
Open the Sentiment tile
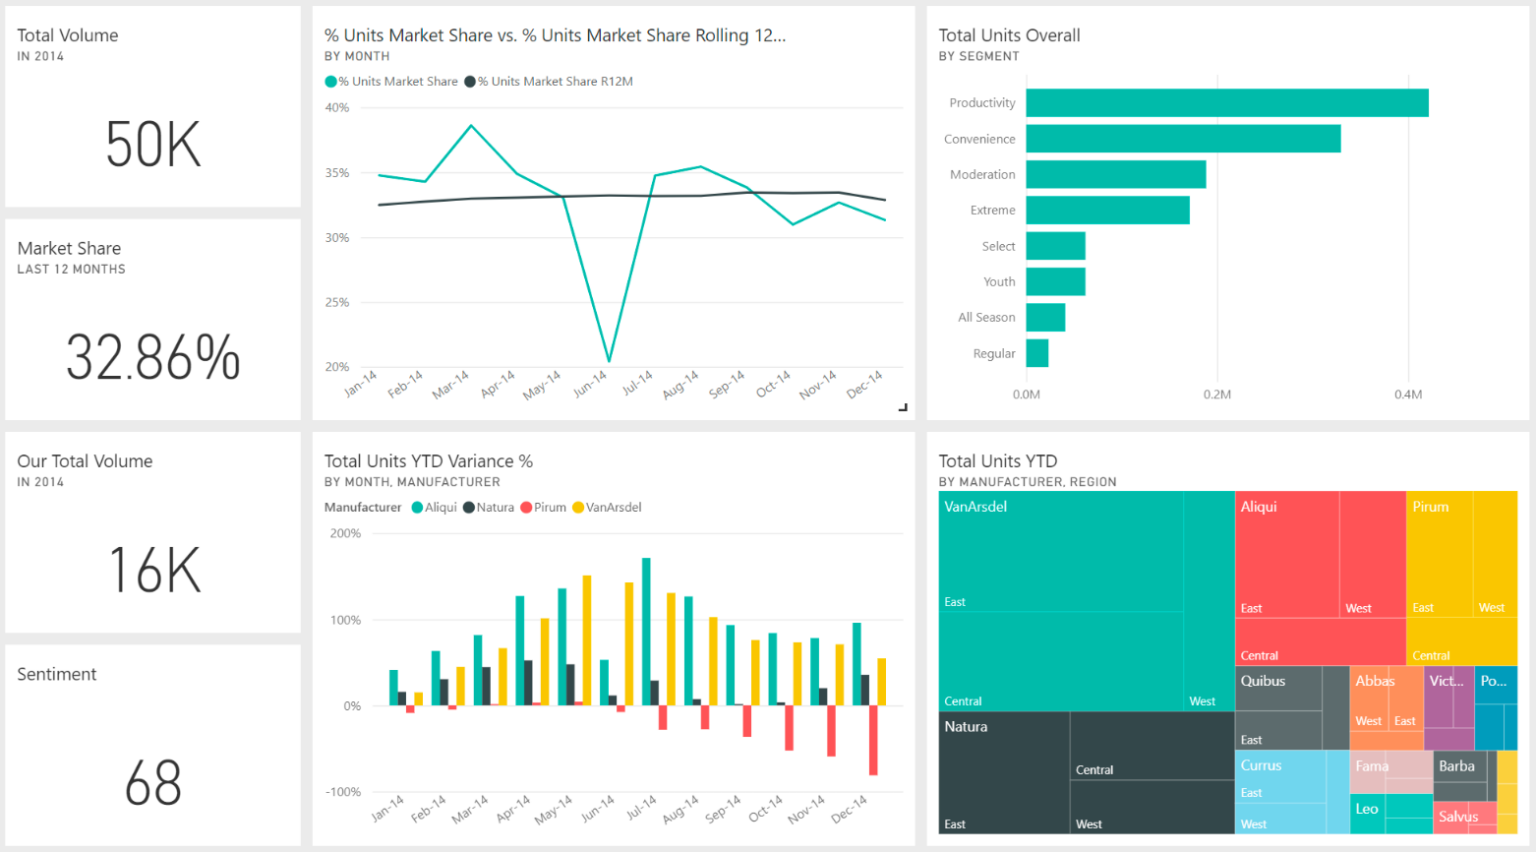click(x=152, y=744)
